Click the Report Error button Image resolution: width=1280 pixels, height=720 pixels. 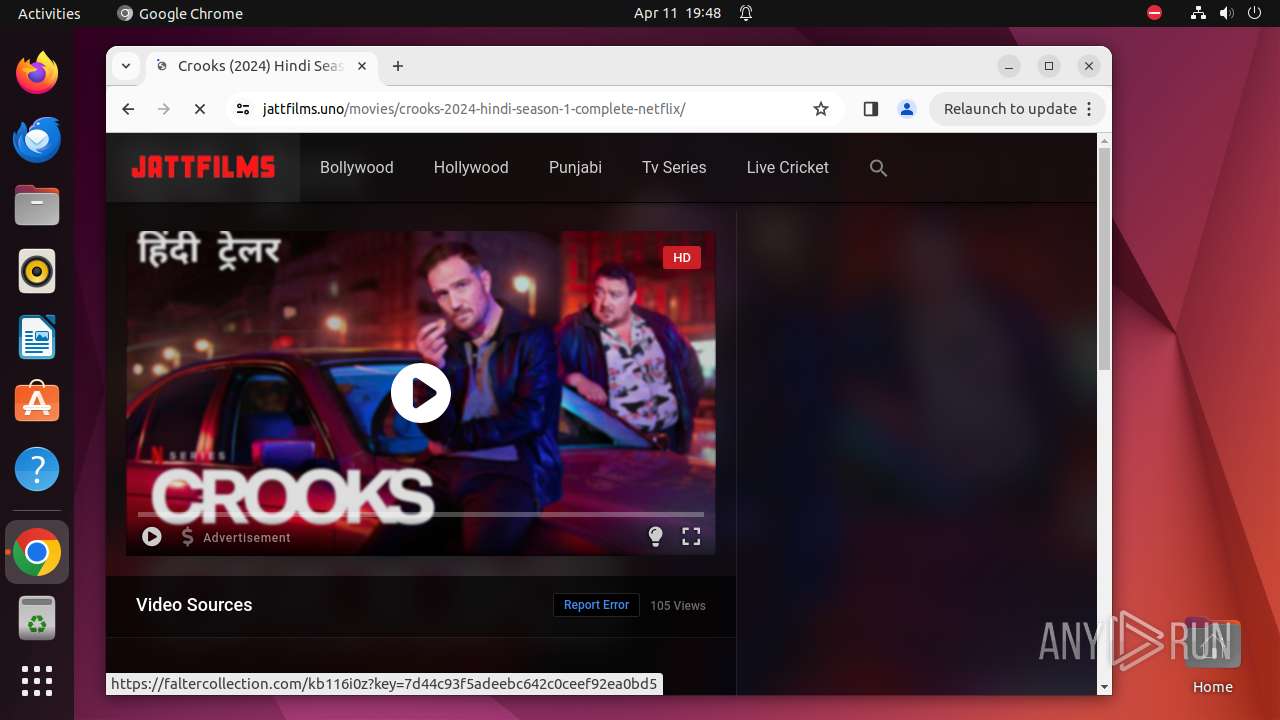point(596,605)
